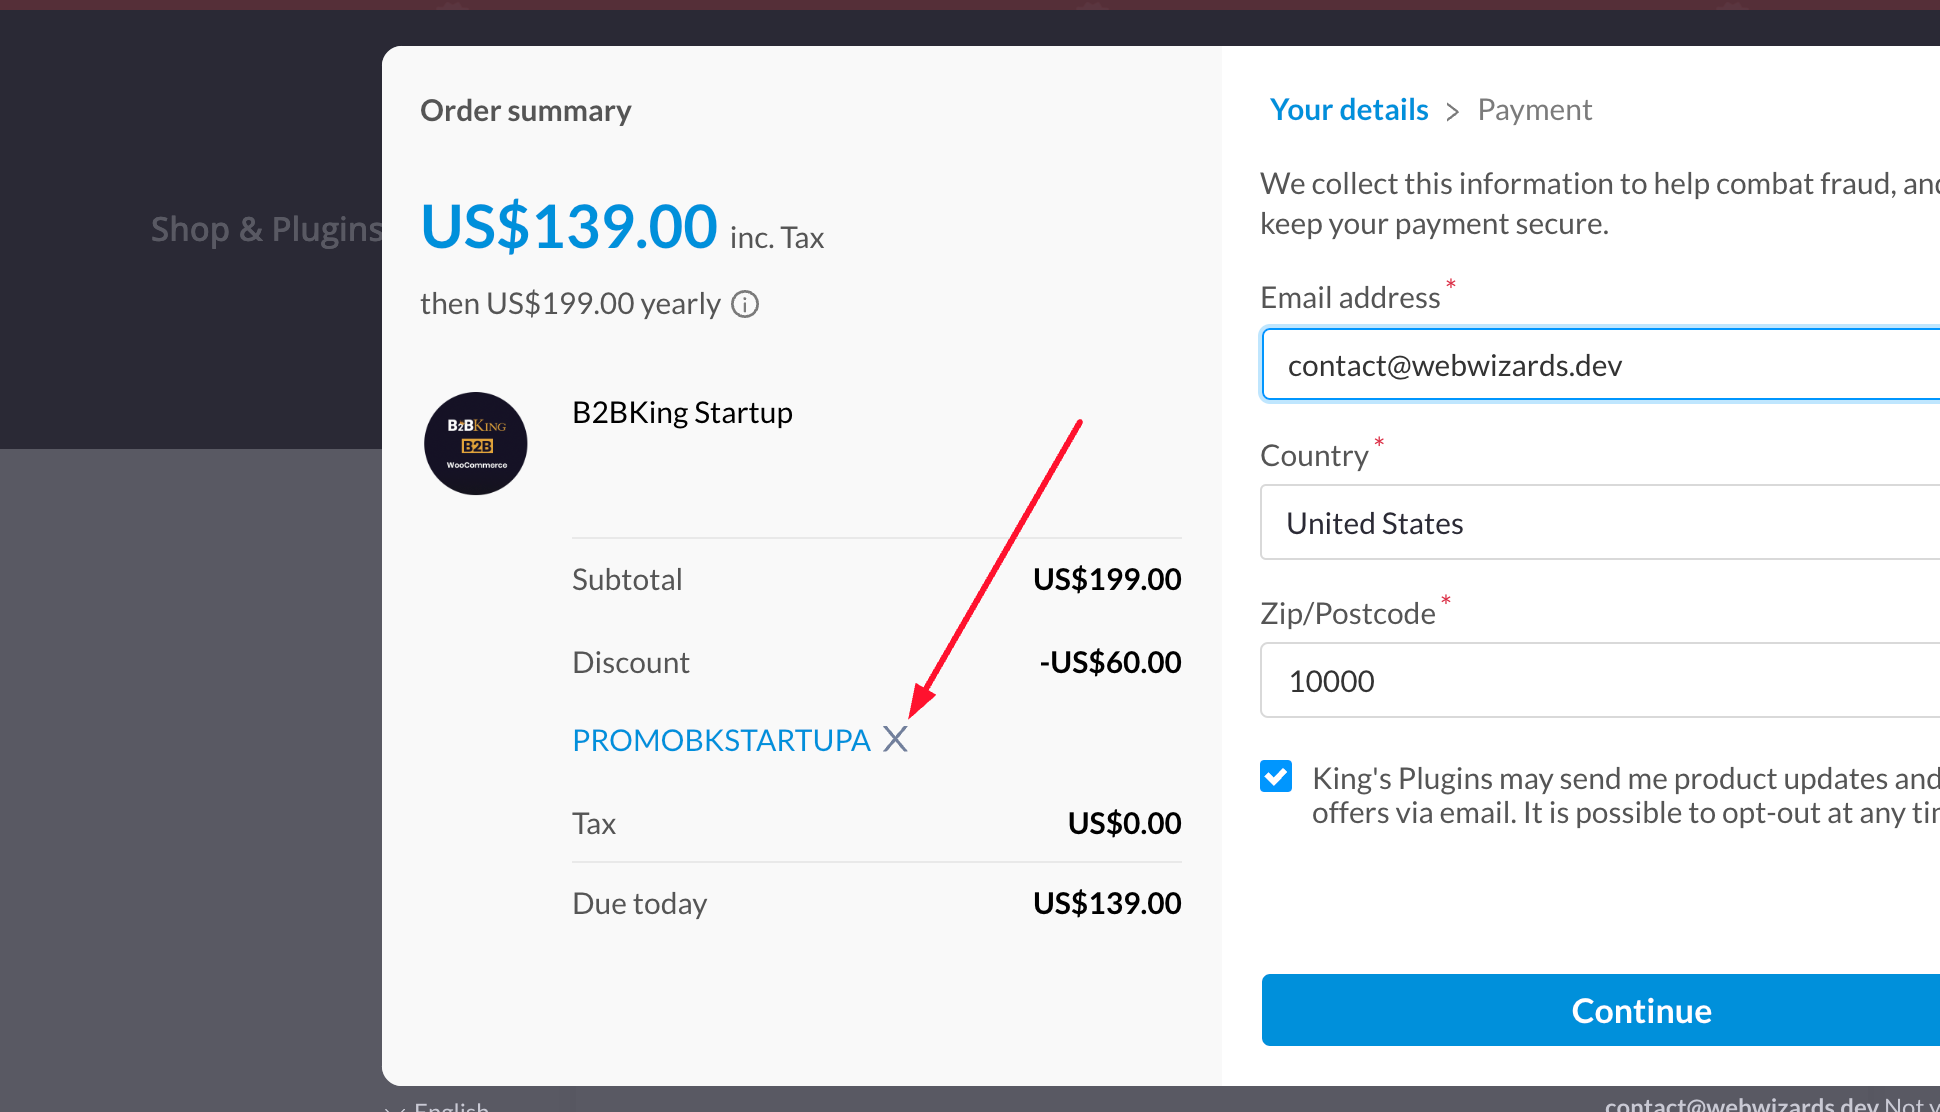Click the chevron between Your details and Payment
This screenshot has width=1940, height=1112.
1453,111
